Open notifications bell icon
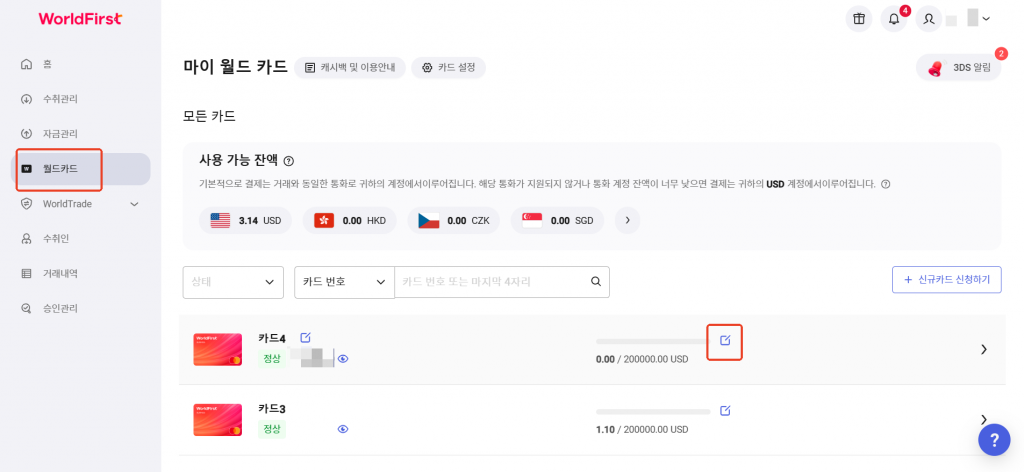This screenshot has width=1024, height=472. pos(894,19)
